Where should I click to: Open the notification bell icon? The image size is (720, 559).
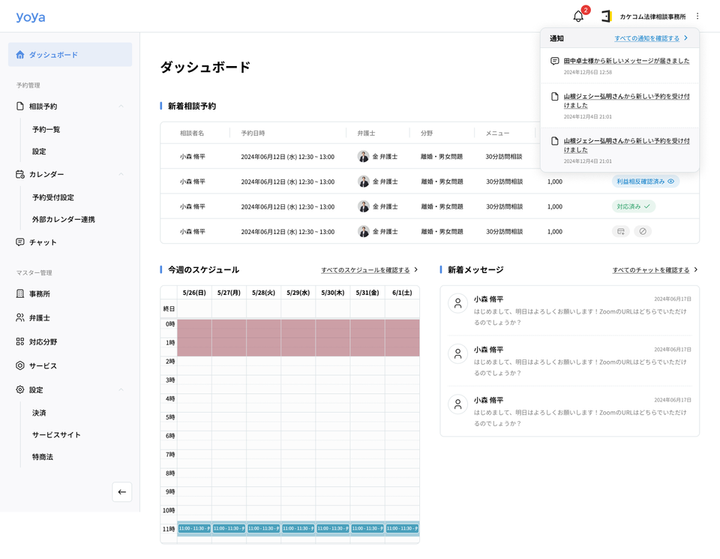[x=578, y=17]
